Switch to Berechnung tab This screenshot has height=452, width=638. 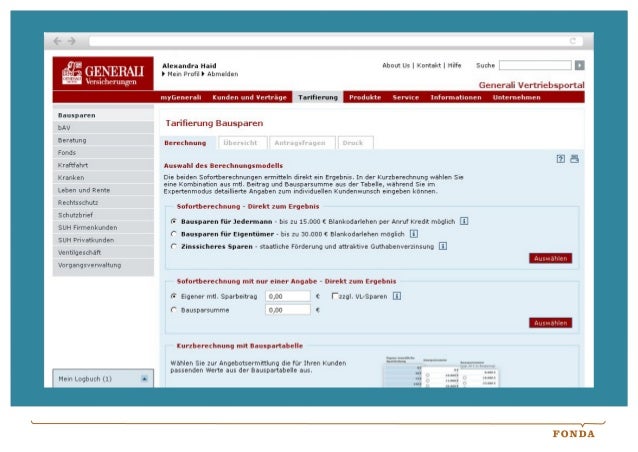coord(185,143)
